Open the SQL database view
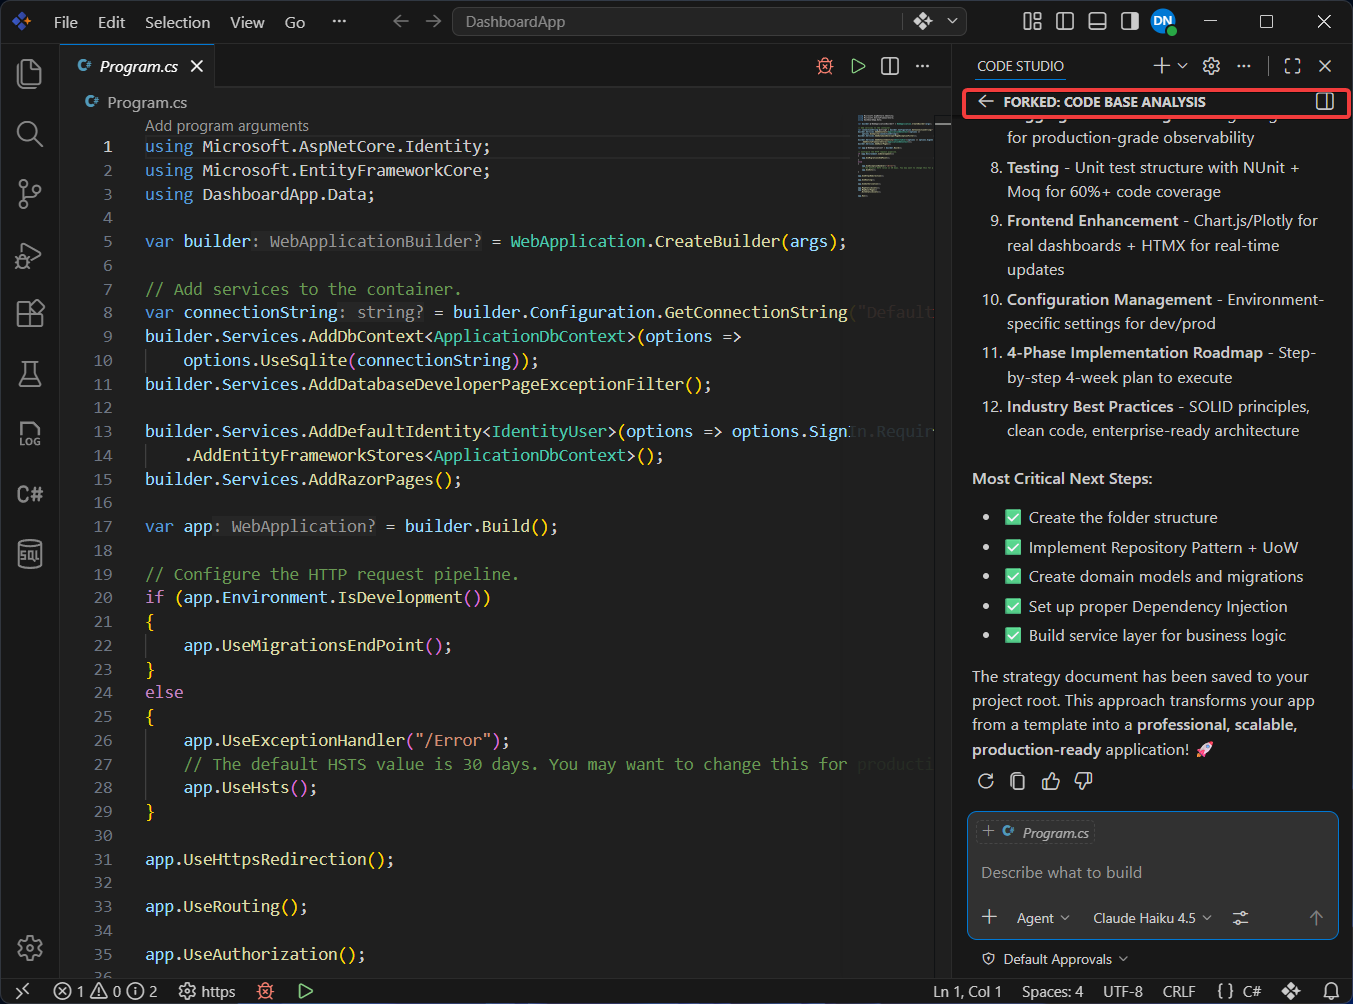 point(30,553)
